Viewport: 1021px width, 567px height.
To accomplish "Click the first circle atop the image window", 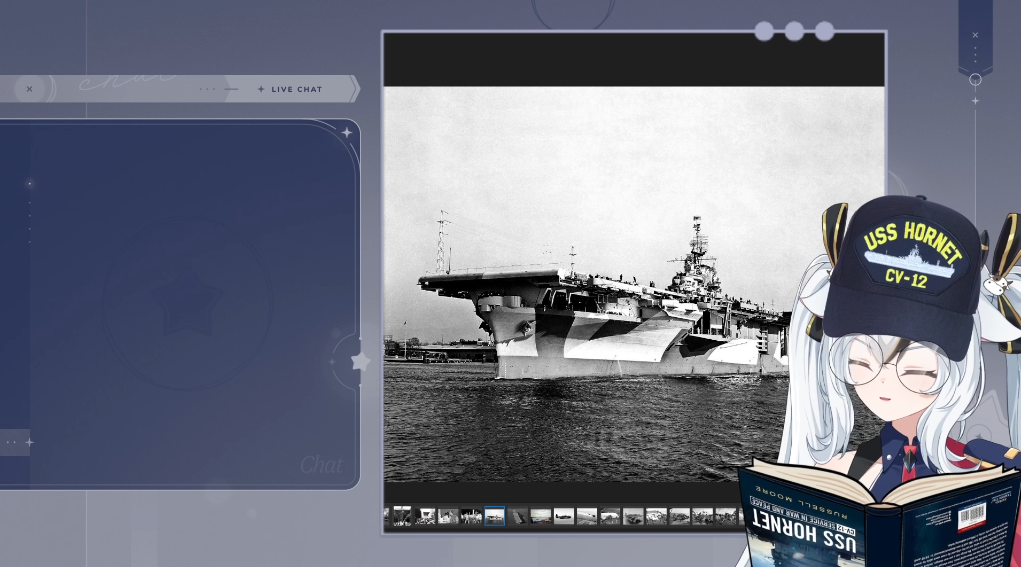I will [764, 31].
